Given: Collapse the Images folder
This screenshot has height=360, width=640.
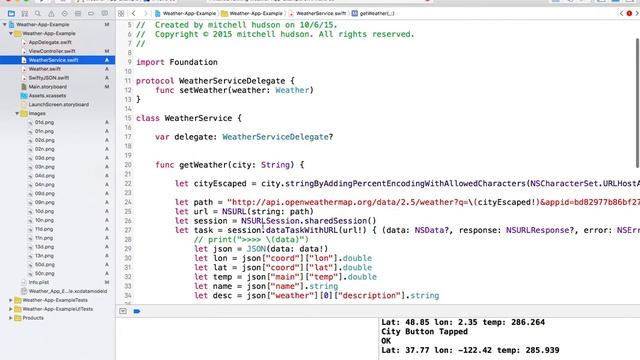Looking at the screenshot, I should [17, 113].
